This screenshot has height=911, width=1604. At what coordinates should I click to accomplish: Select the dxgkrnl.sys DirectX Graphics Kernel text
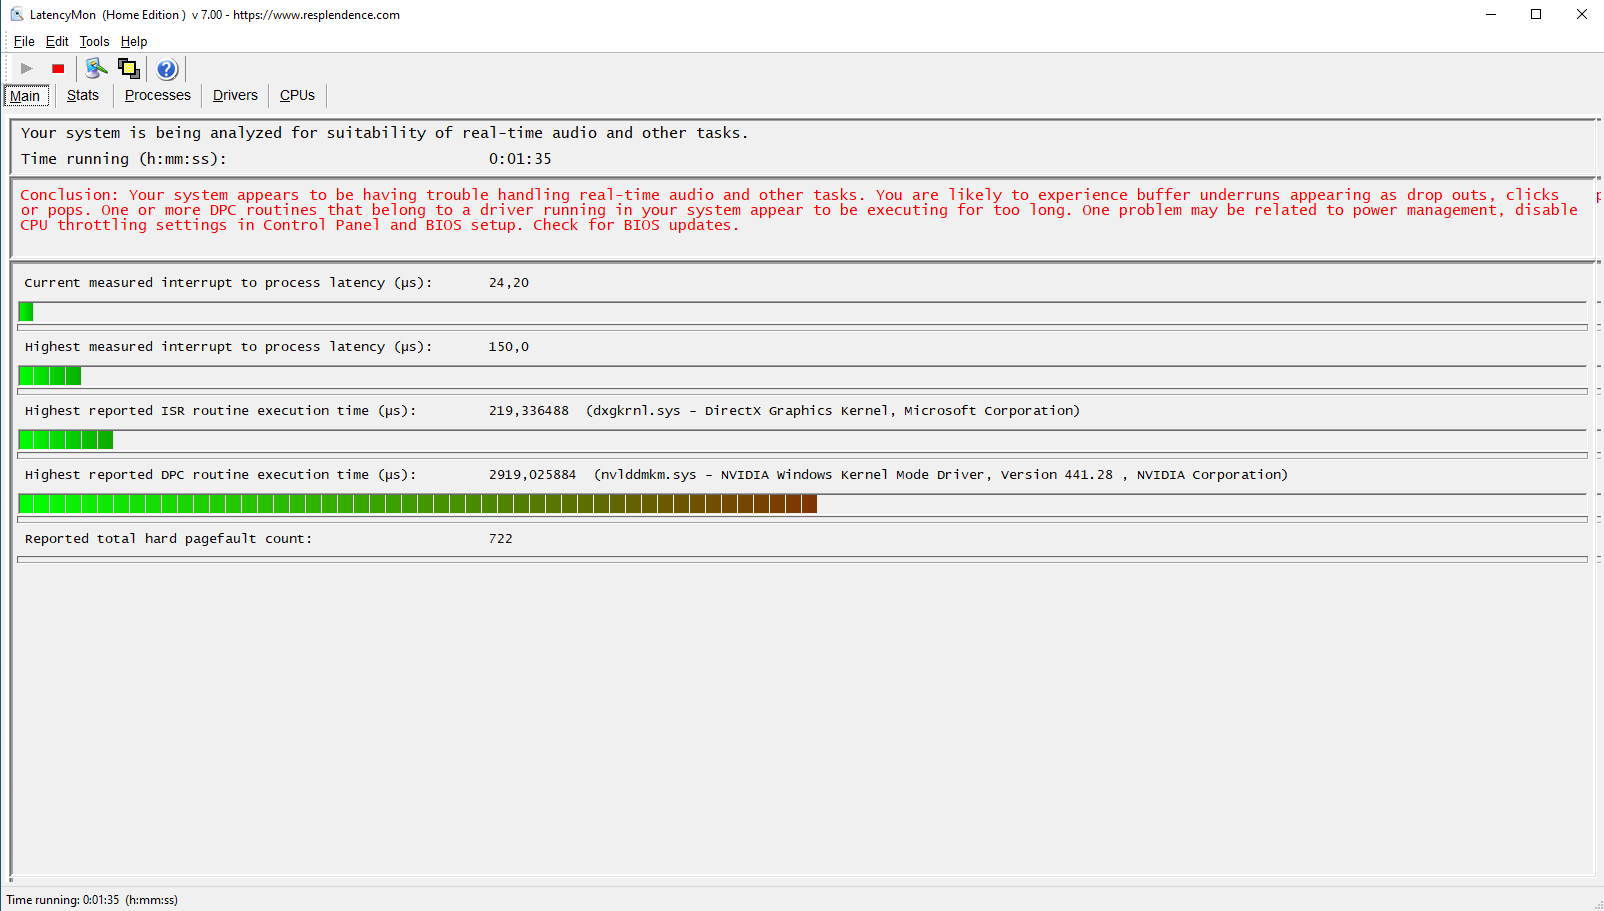833,411
